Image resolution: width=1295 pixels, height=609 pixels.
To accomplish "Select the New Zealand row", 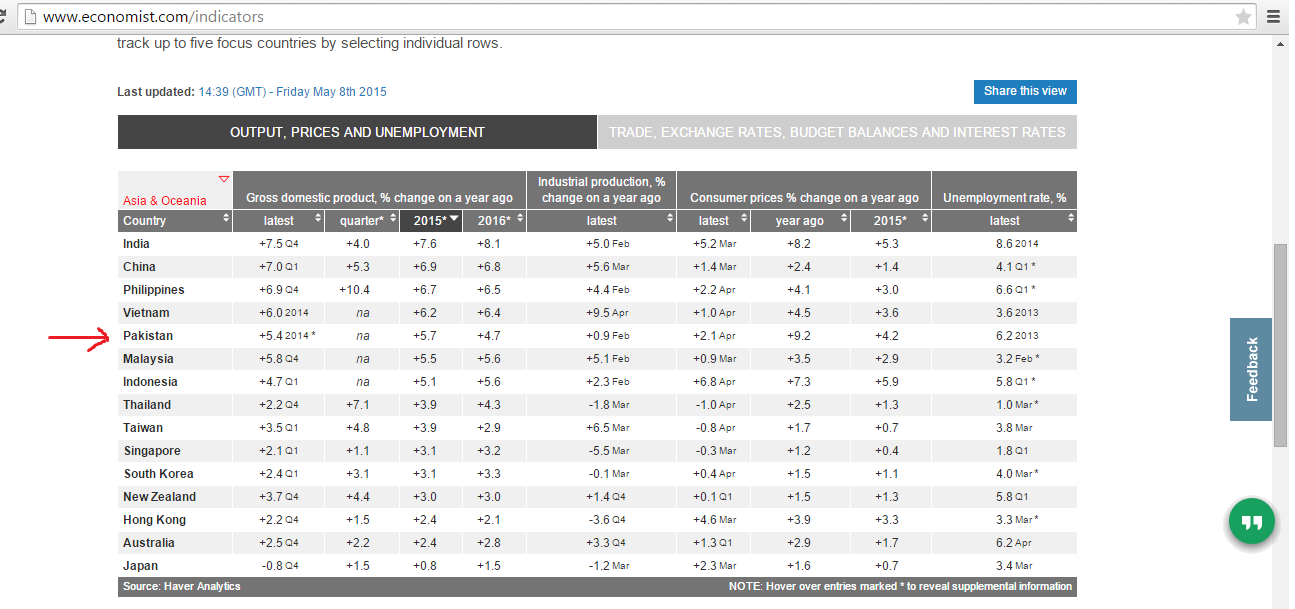I will tap(597, 497).
